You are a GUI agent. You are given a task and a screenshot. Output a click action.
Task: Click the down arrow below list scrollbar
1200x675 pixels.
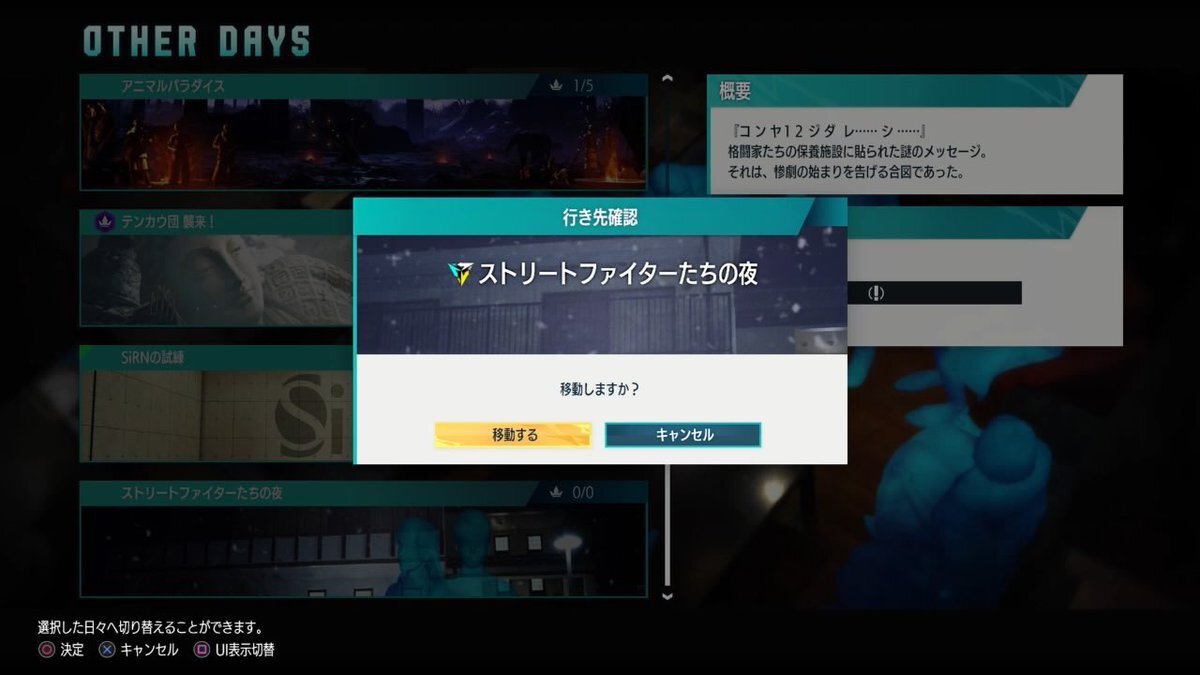(667, 596)
